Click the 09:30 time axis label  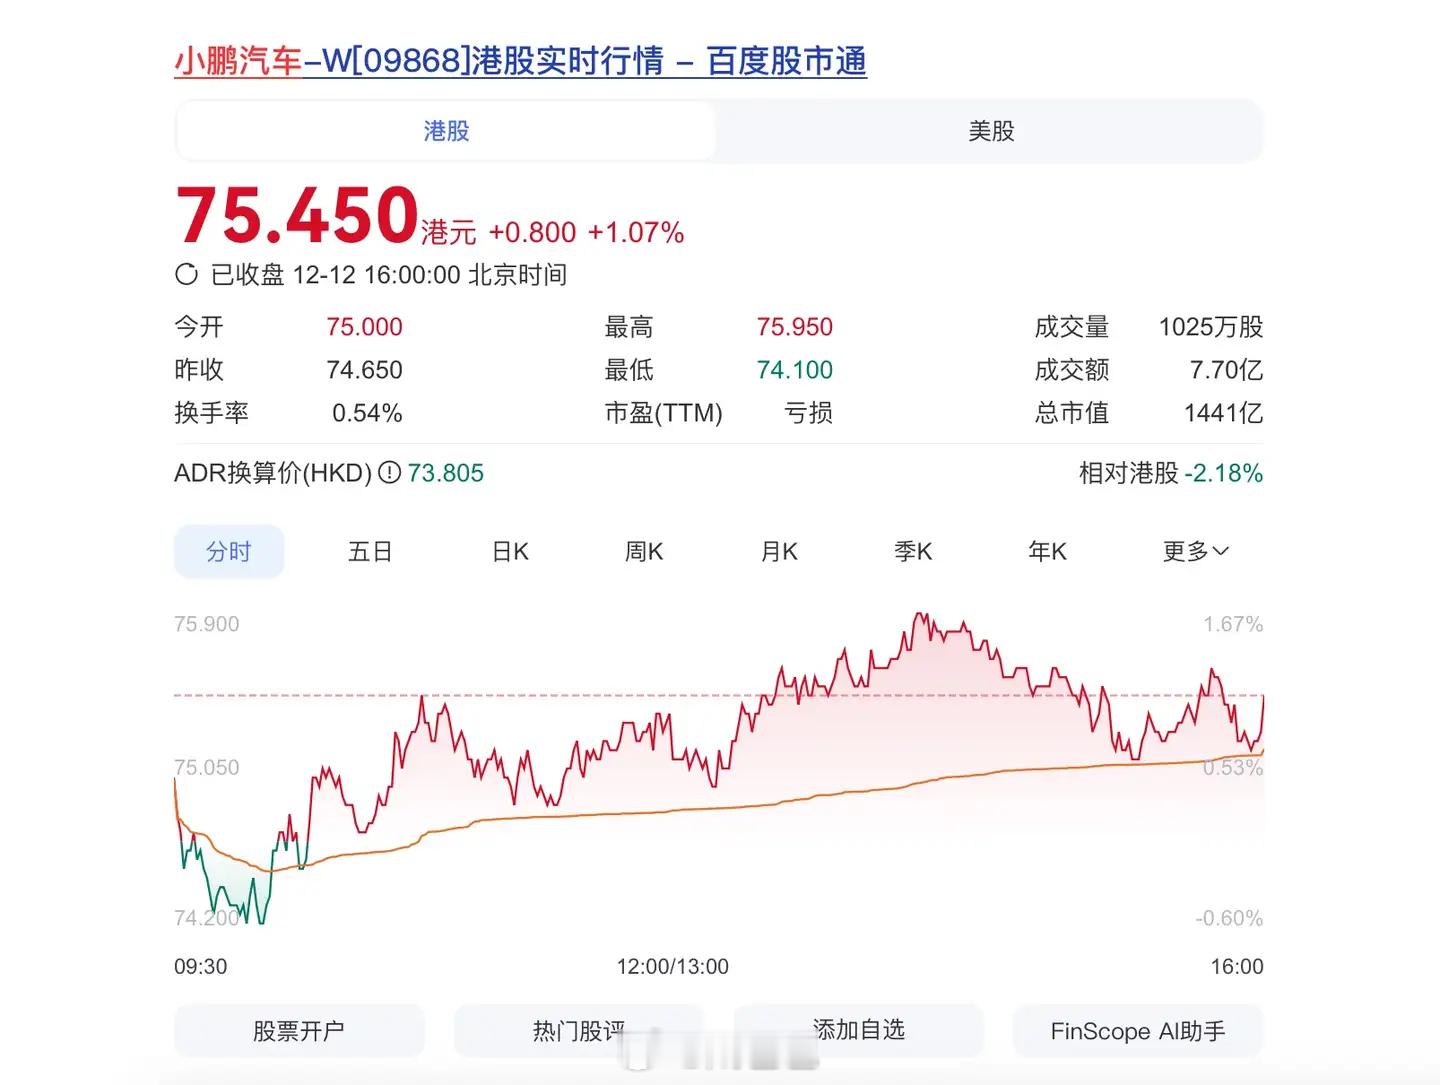pos(201,967)
